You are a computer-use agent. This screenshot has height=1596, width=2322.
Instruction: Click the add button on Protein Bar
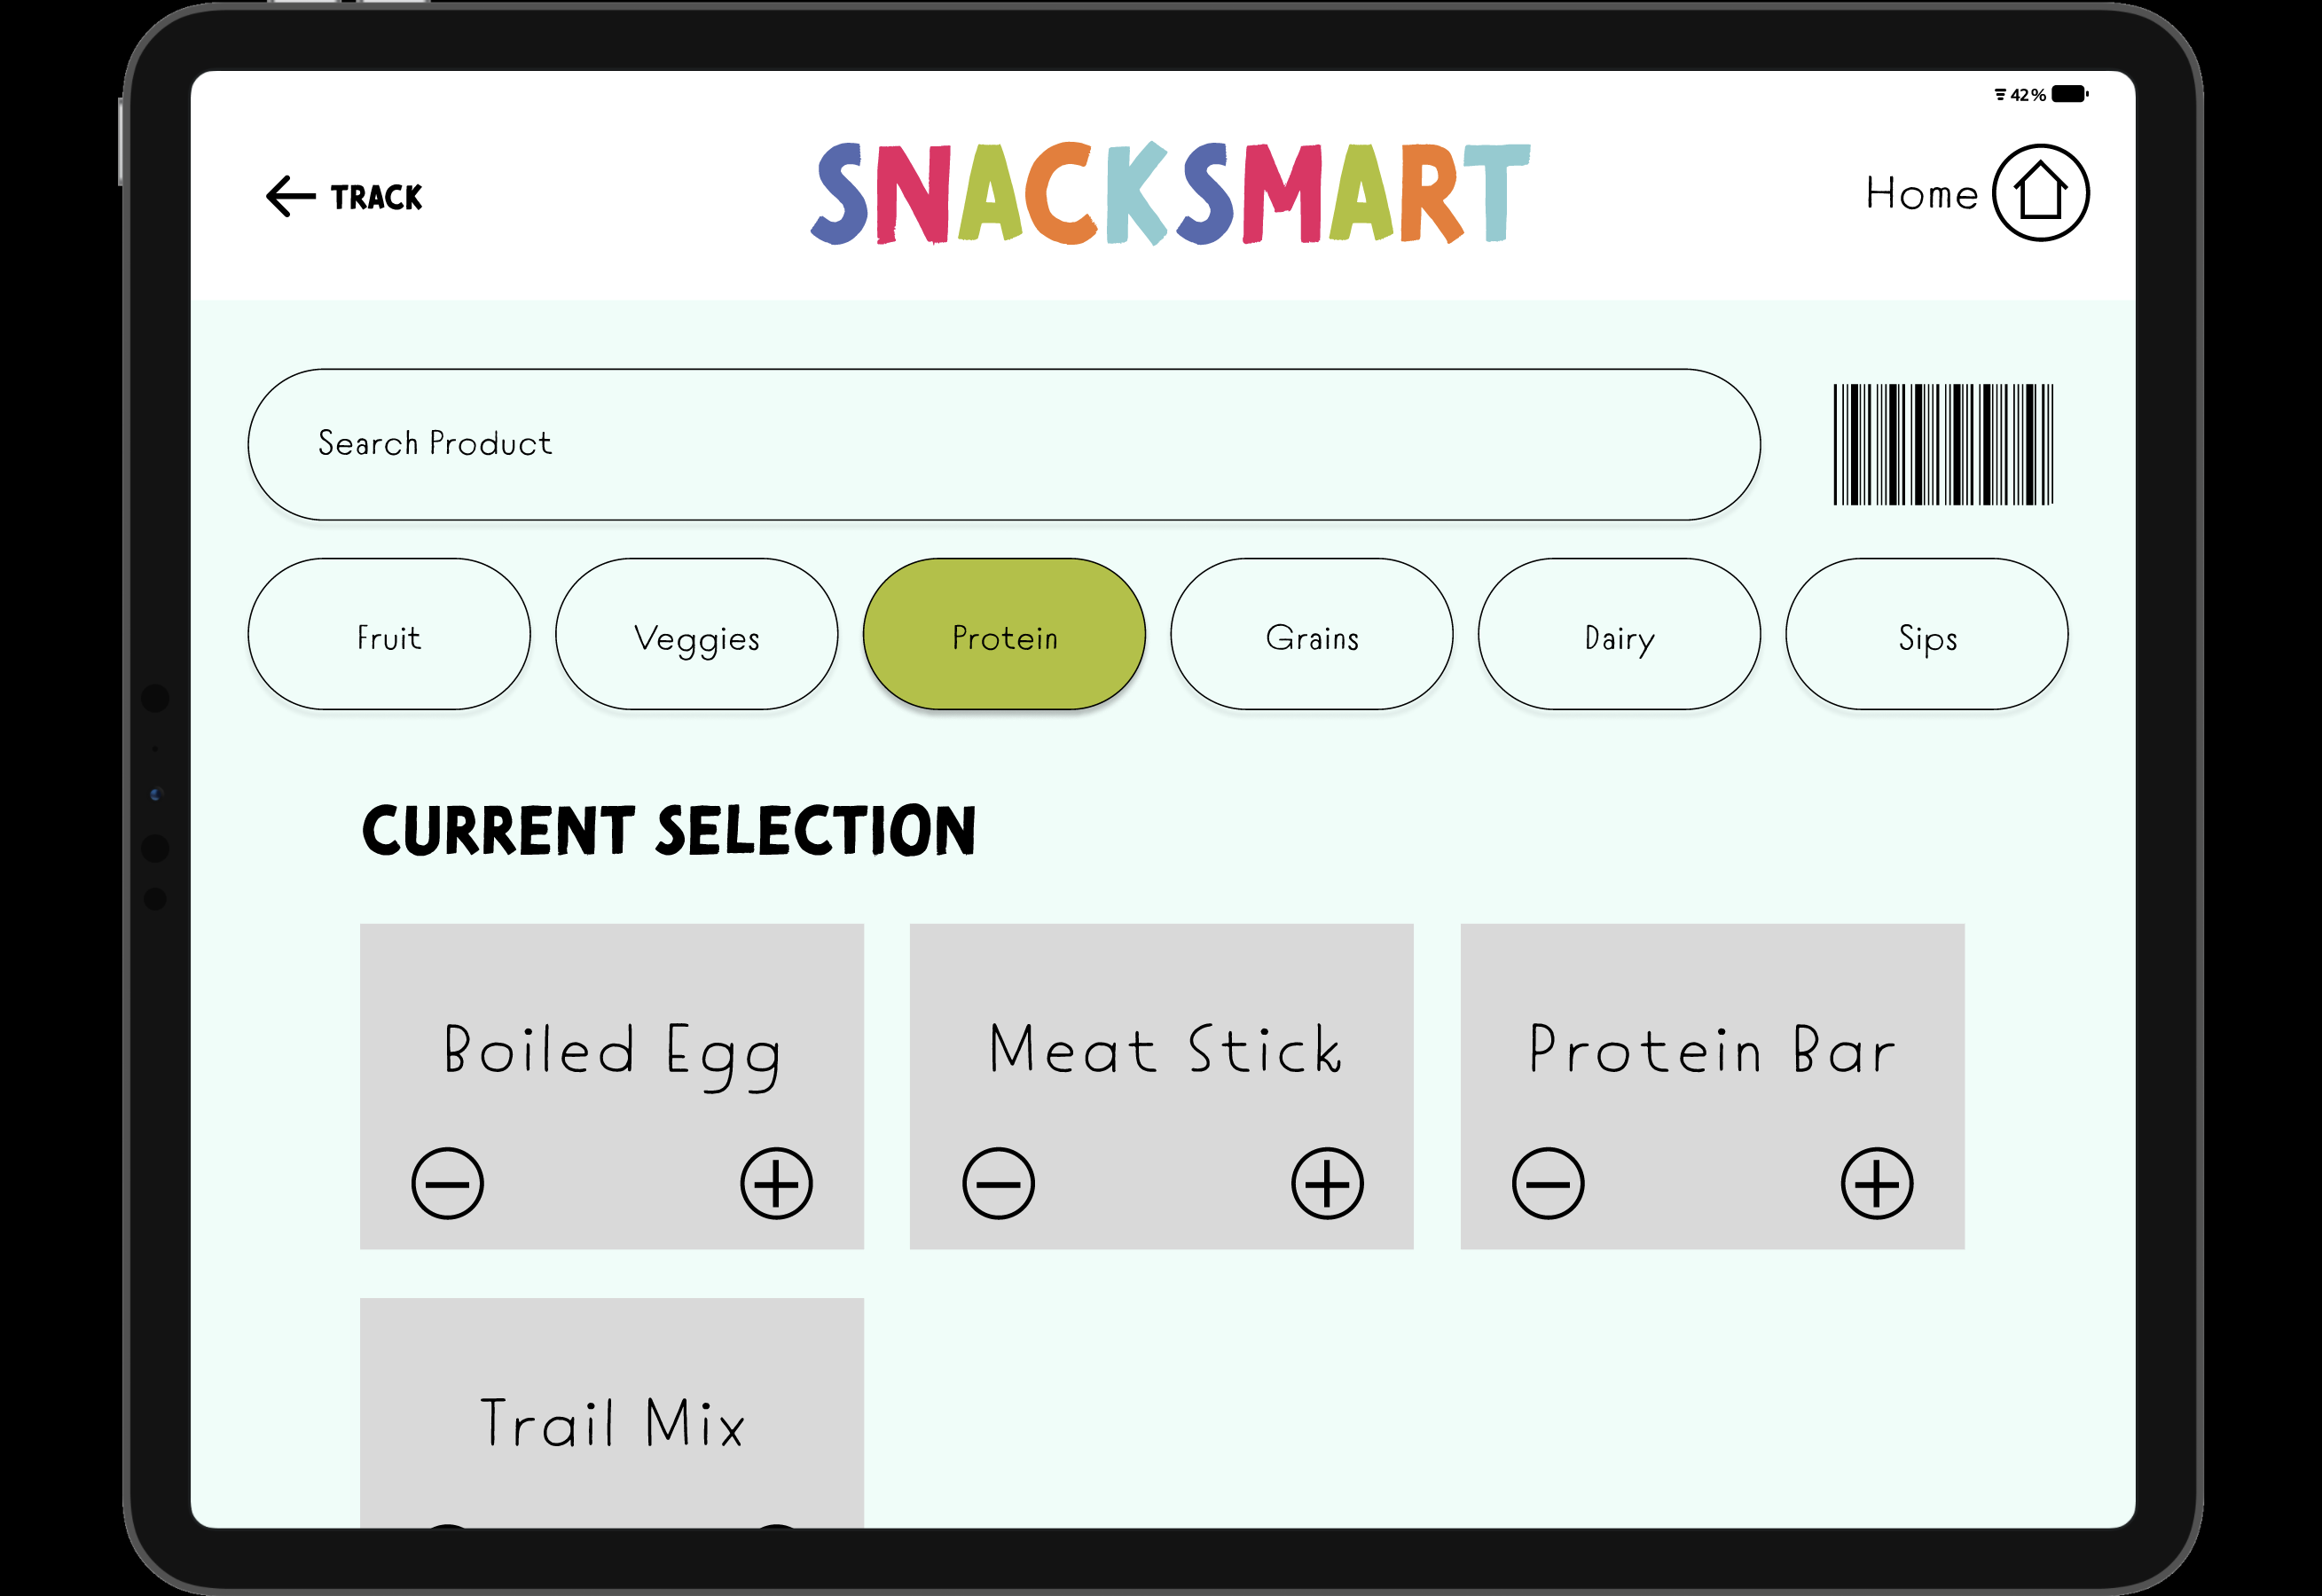tap(1878, 1184)
